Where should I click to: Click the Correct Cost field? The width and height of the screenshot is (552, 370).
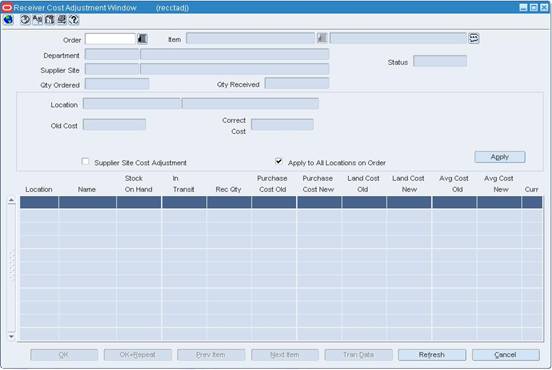(x=282, y=125)
